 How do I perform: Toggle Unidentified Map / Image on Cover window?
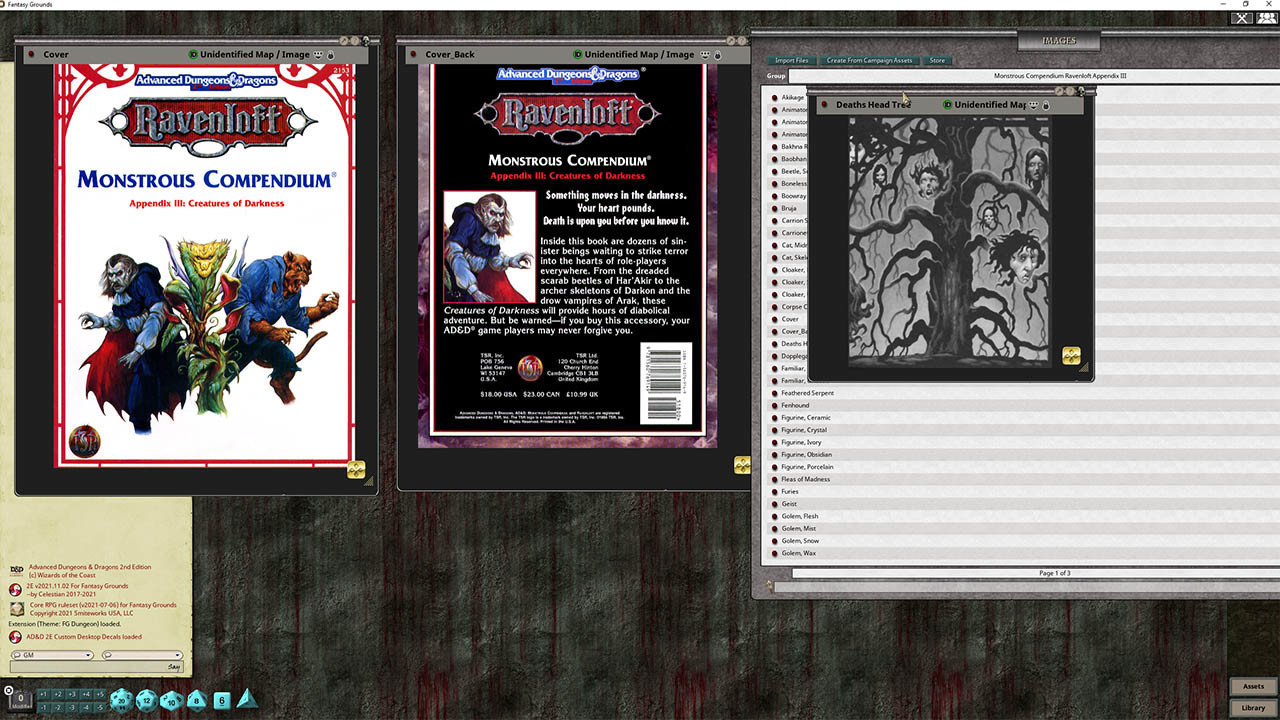pos(193,54)
